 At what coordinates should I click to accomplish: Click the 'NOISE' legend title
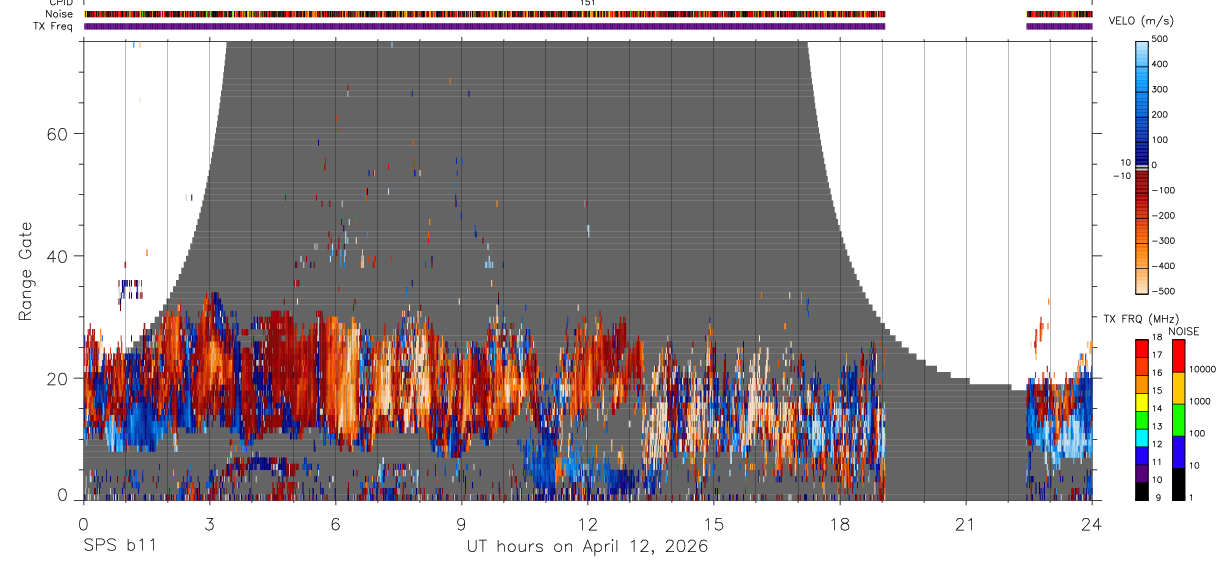(1184, 331)
